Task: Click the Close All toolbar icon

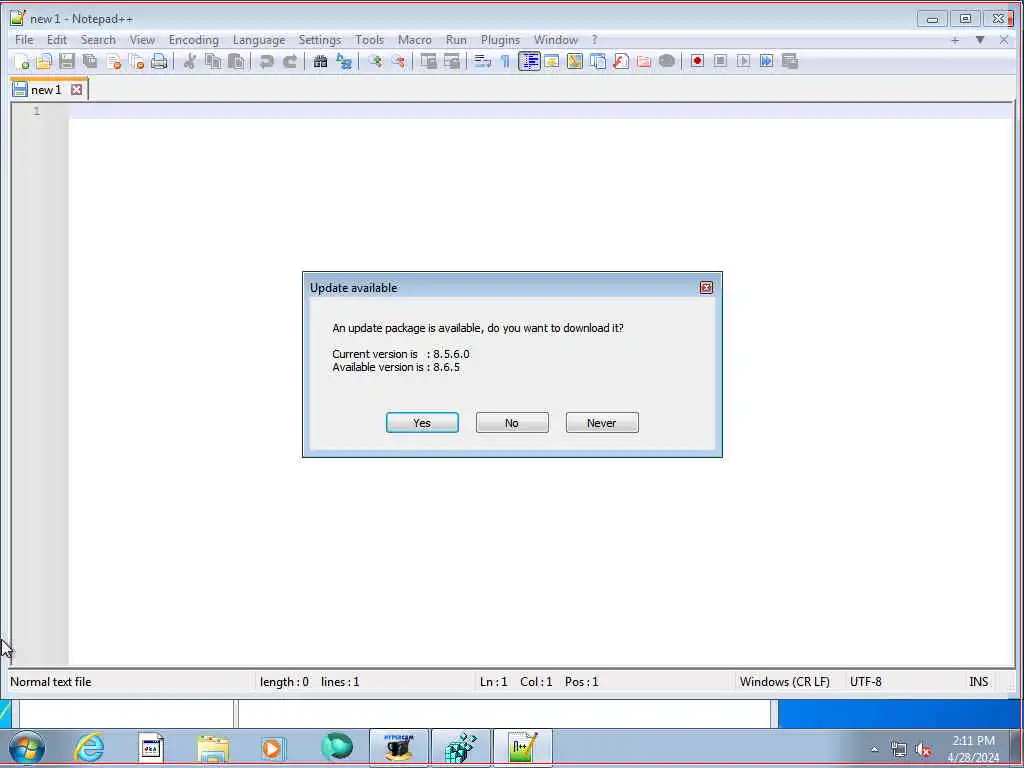Action: coord(136,61)
